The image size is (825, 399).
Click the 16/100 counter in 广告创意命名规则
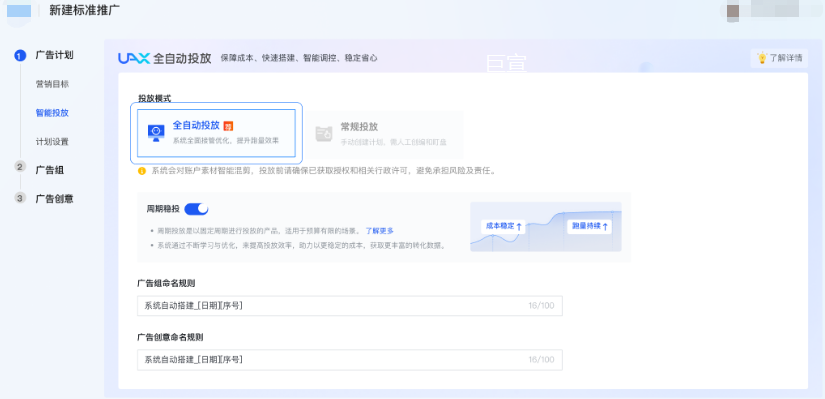[x=541, y=360]
